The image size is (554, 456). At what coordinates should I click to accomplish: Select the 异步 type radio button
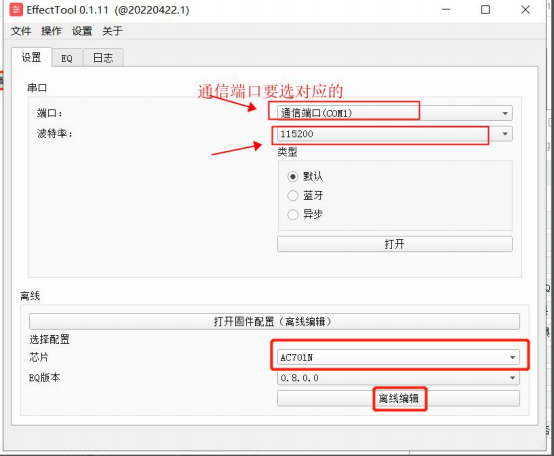[293, 214]
